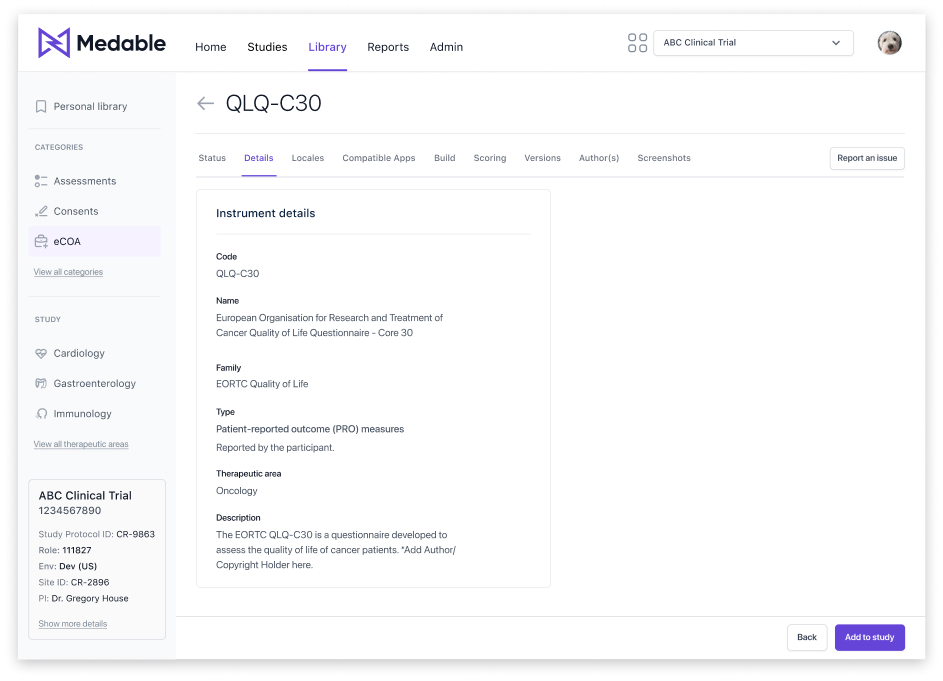Open the Cardiology heart icon
Viewport: 943px width, 681px height.
[41, 353]
